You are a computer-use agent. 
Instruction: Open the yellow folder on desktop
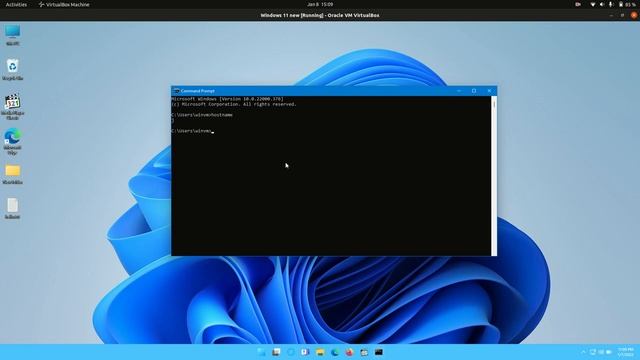pos(13,174)
